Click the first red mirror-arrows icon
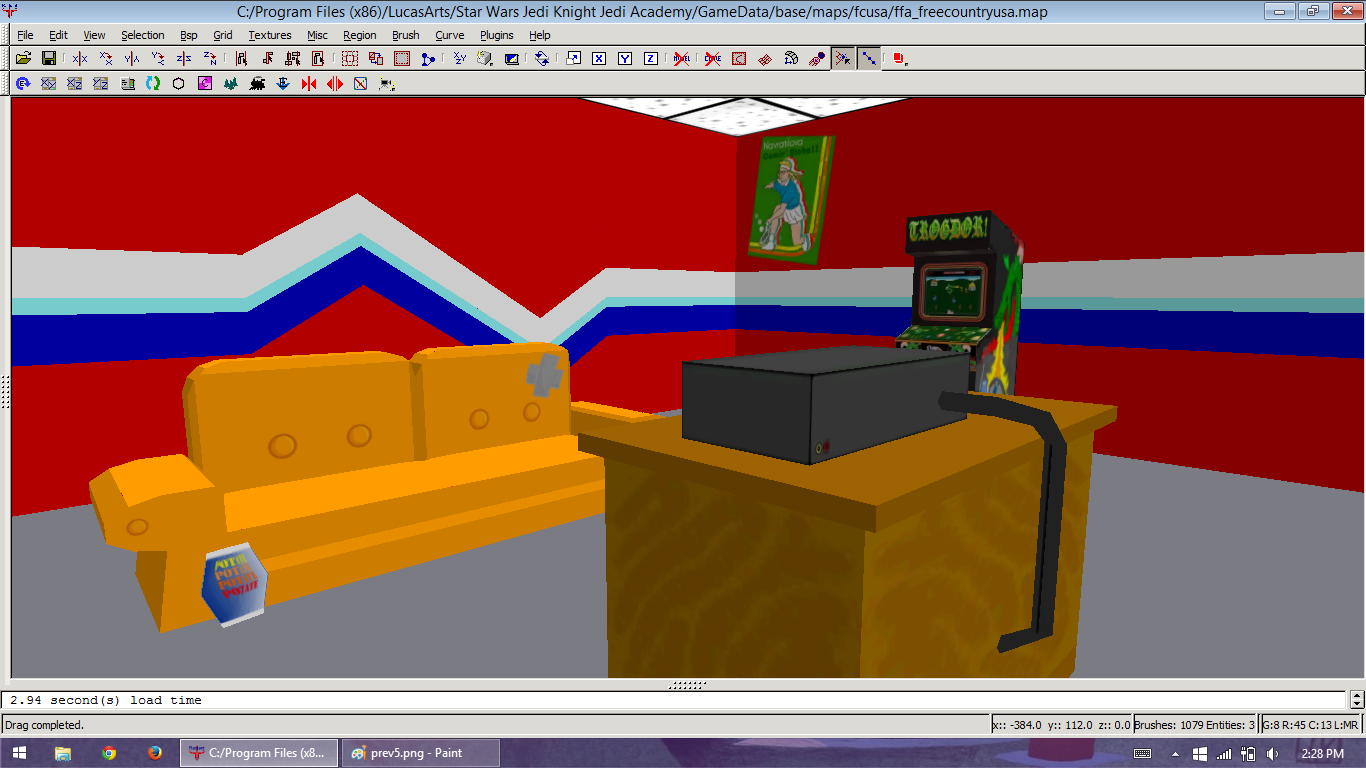Image resolution: width=1366 pixels, height=768 pixels. pyautogui.click(x=309, y=83)
